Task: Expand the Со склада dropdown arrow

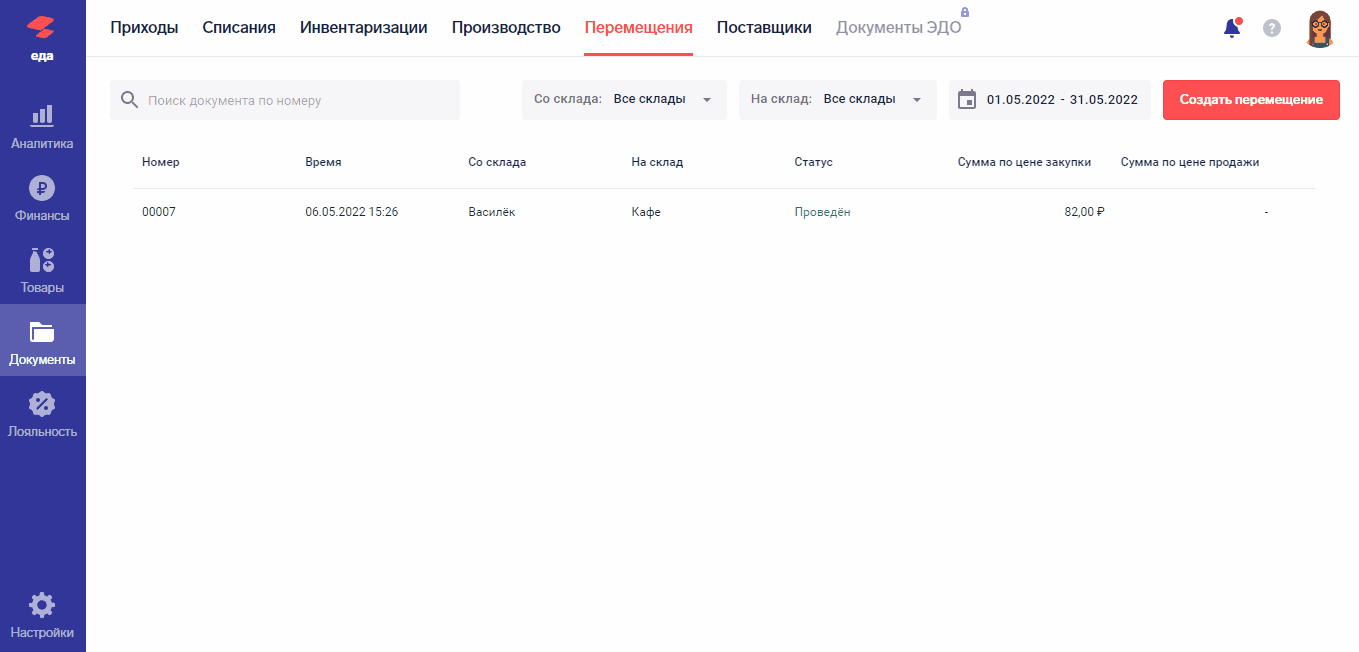Action: 707,100
